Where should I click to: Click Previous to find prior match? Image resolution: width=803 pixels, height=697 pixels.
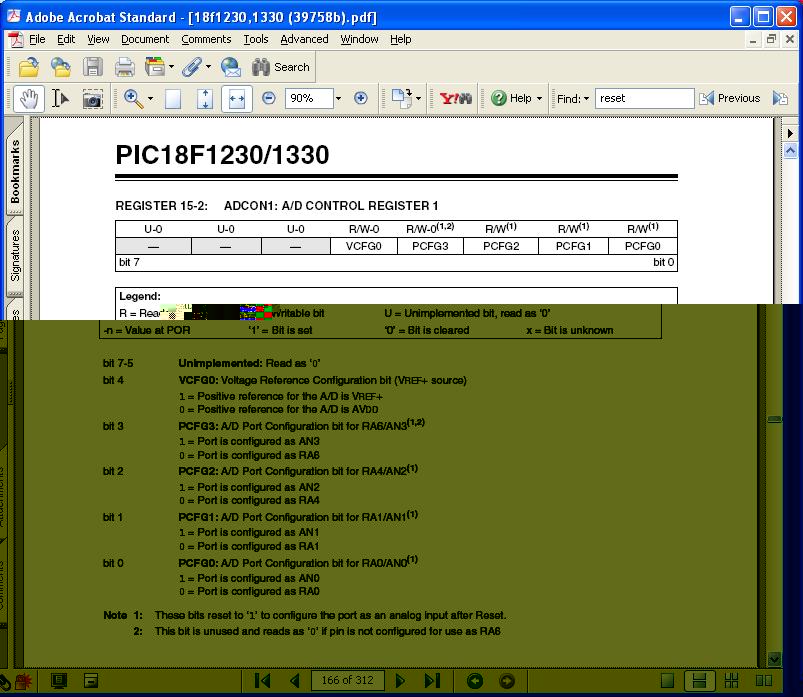(x=729, y=98)
